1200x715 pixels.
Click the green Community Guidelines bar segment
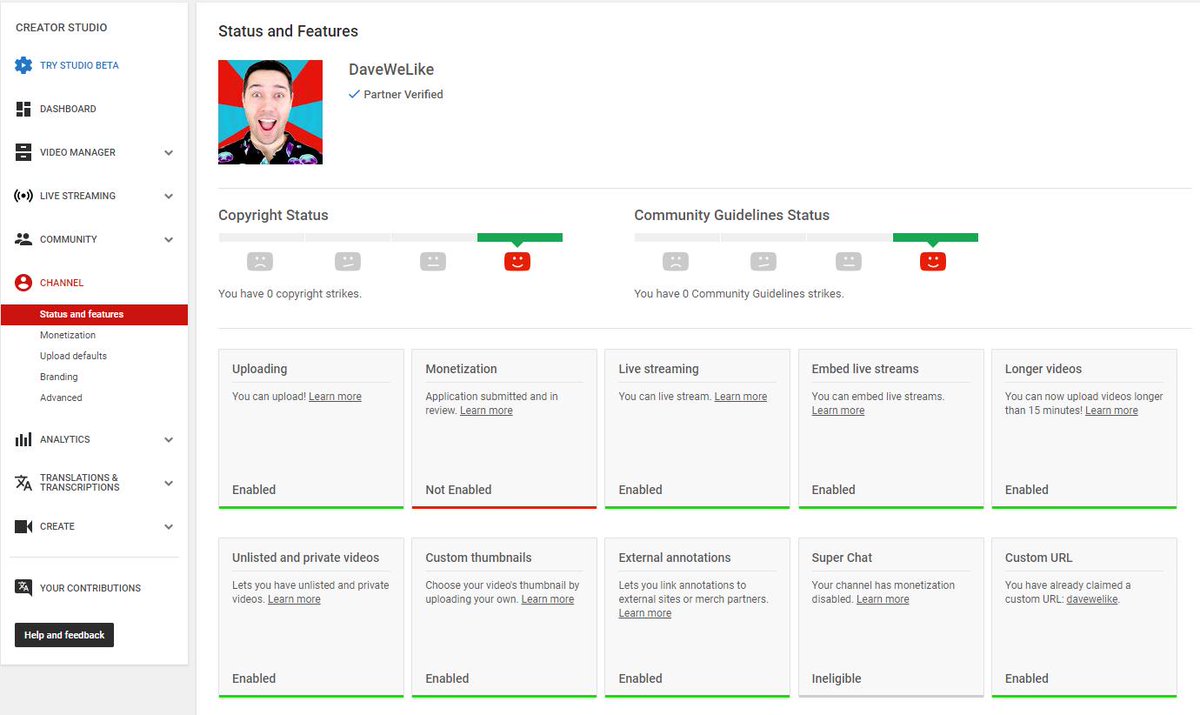coord(936,238)
